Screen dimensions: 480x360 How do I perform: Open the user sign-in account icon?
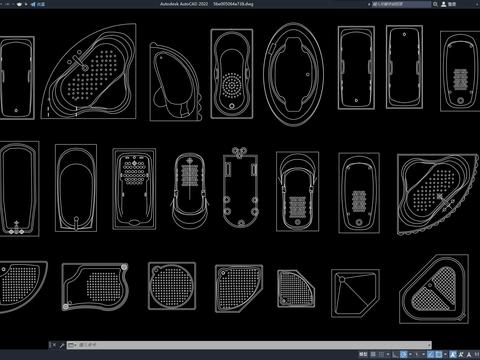(x=444, y=4)
